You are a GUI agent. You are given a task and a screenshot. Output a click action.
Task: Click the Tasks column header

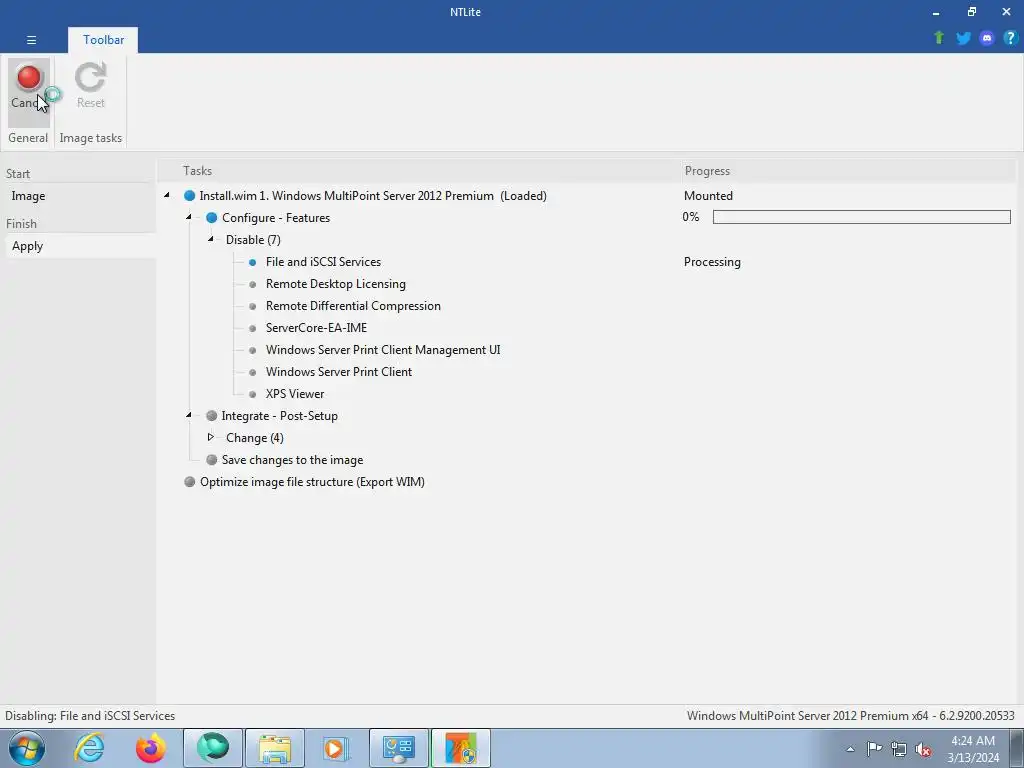[197, 171]
